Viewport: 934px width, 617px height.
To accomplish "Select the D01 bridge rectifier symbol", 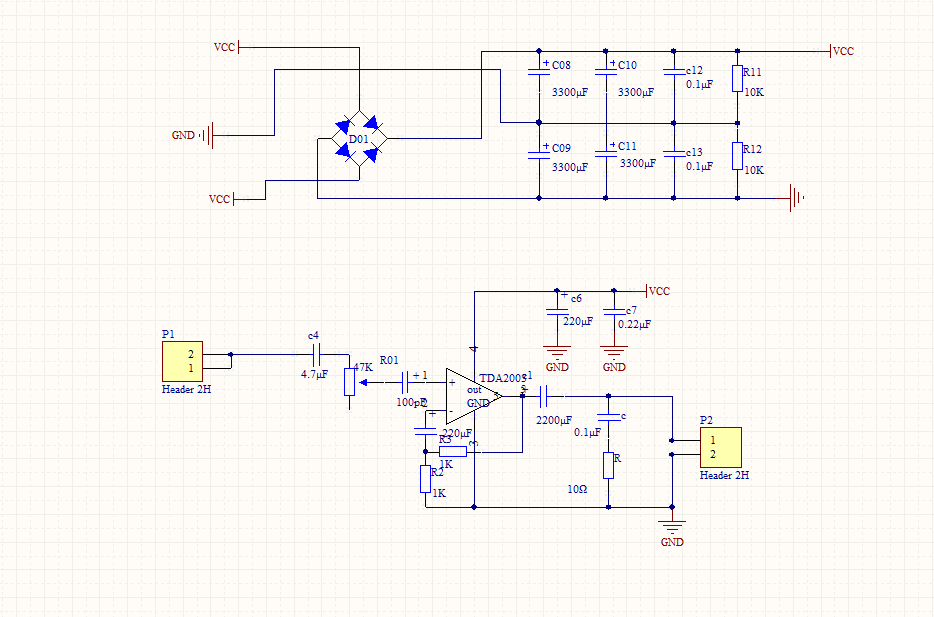I will (x=358, y=138).
